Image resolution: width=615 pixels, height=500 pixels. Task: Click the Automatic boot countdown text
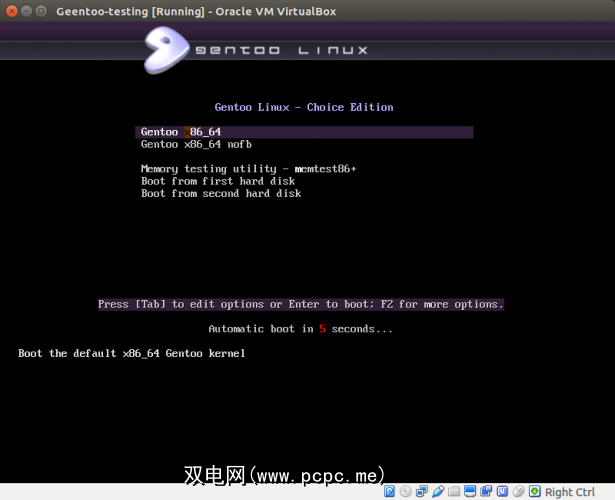coord(300,329)
